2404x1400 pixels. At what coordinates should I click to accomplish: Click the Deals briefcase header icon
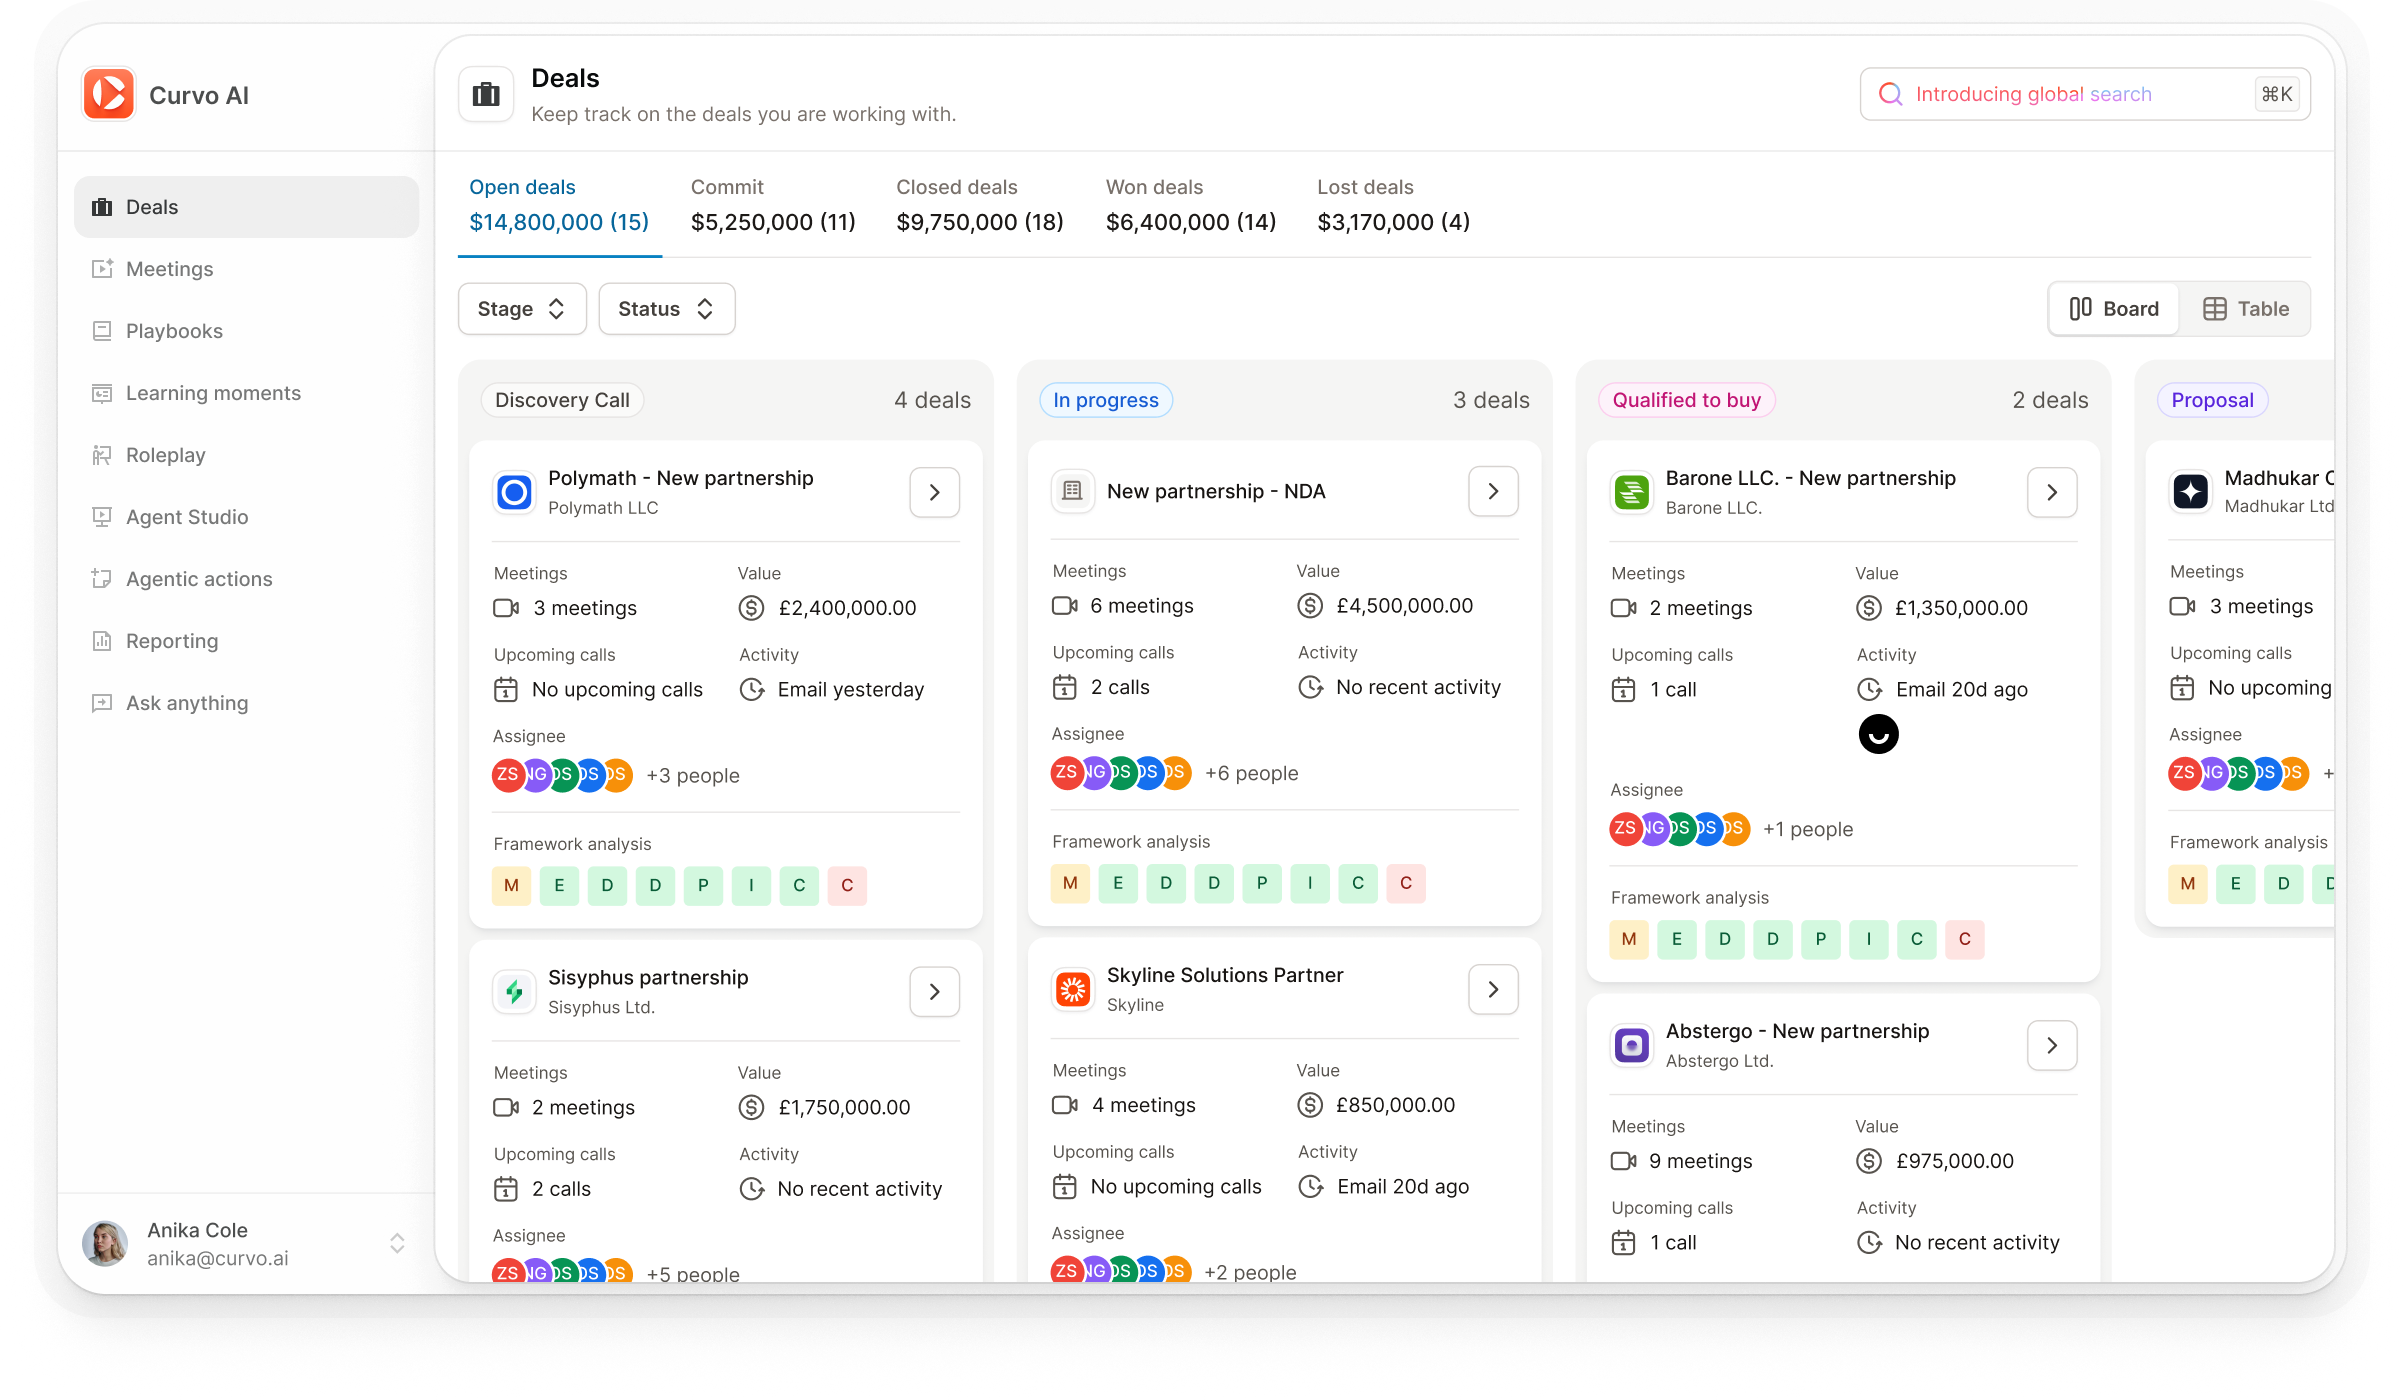(x=486, y=95)
